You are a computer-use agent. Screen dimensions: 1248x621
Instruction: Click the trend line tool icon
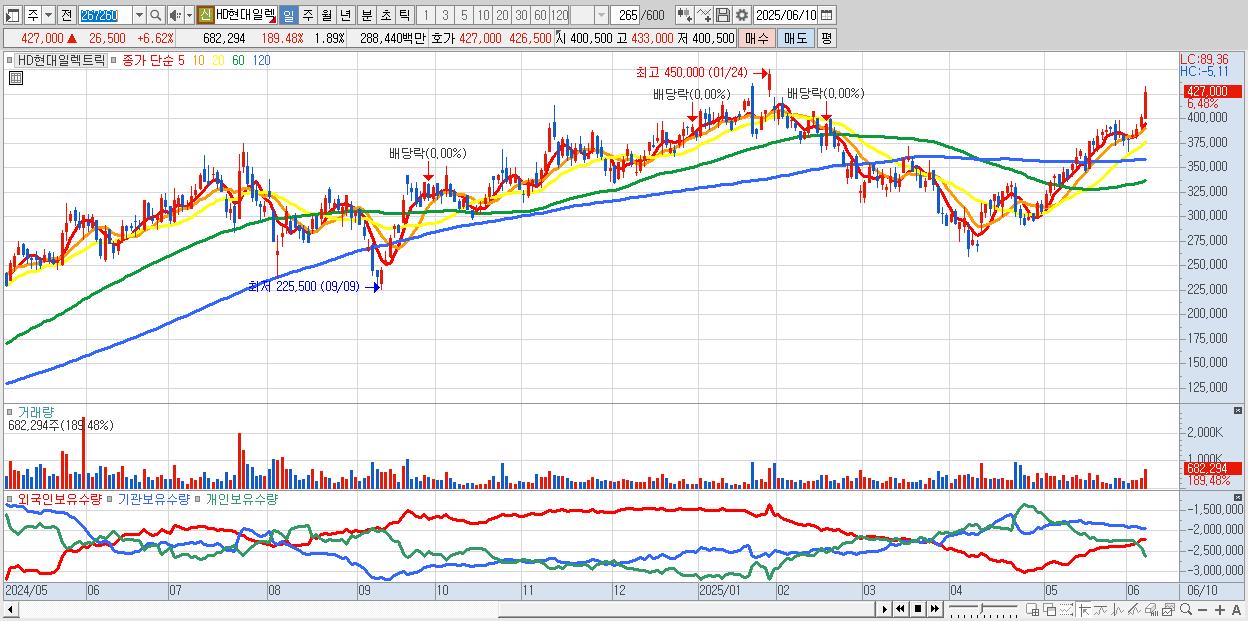1101,609
